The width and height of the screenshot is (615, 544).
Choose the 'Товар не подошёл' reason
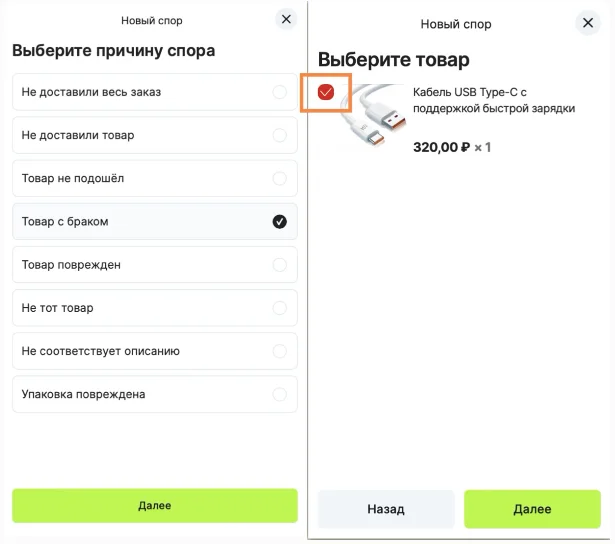click(x=155, y=178)
